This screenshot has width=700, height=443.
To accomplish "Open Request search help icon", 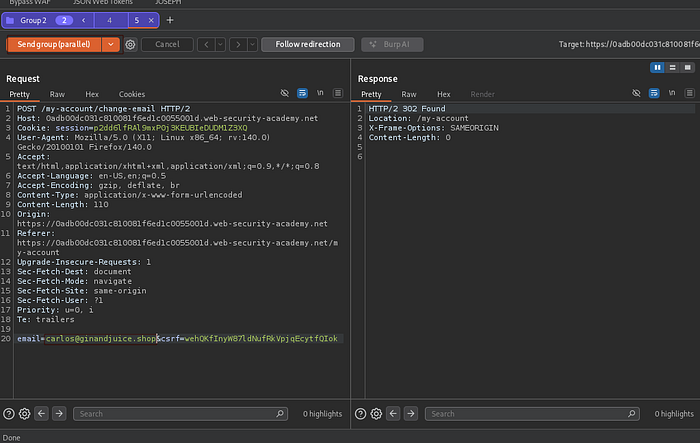I will [x=8, y=414].
